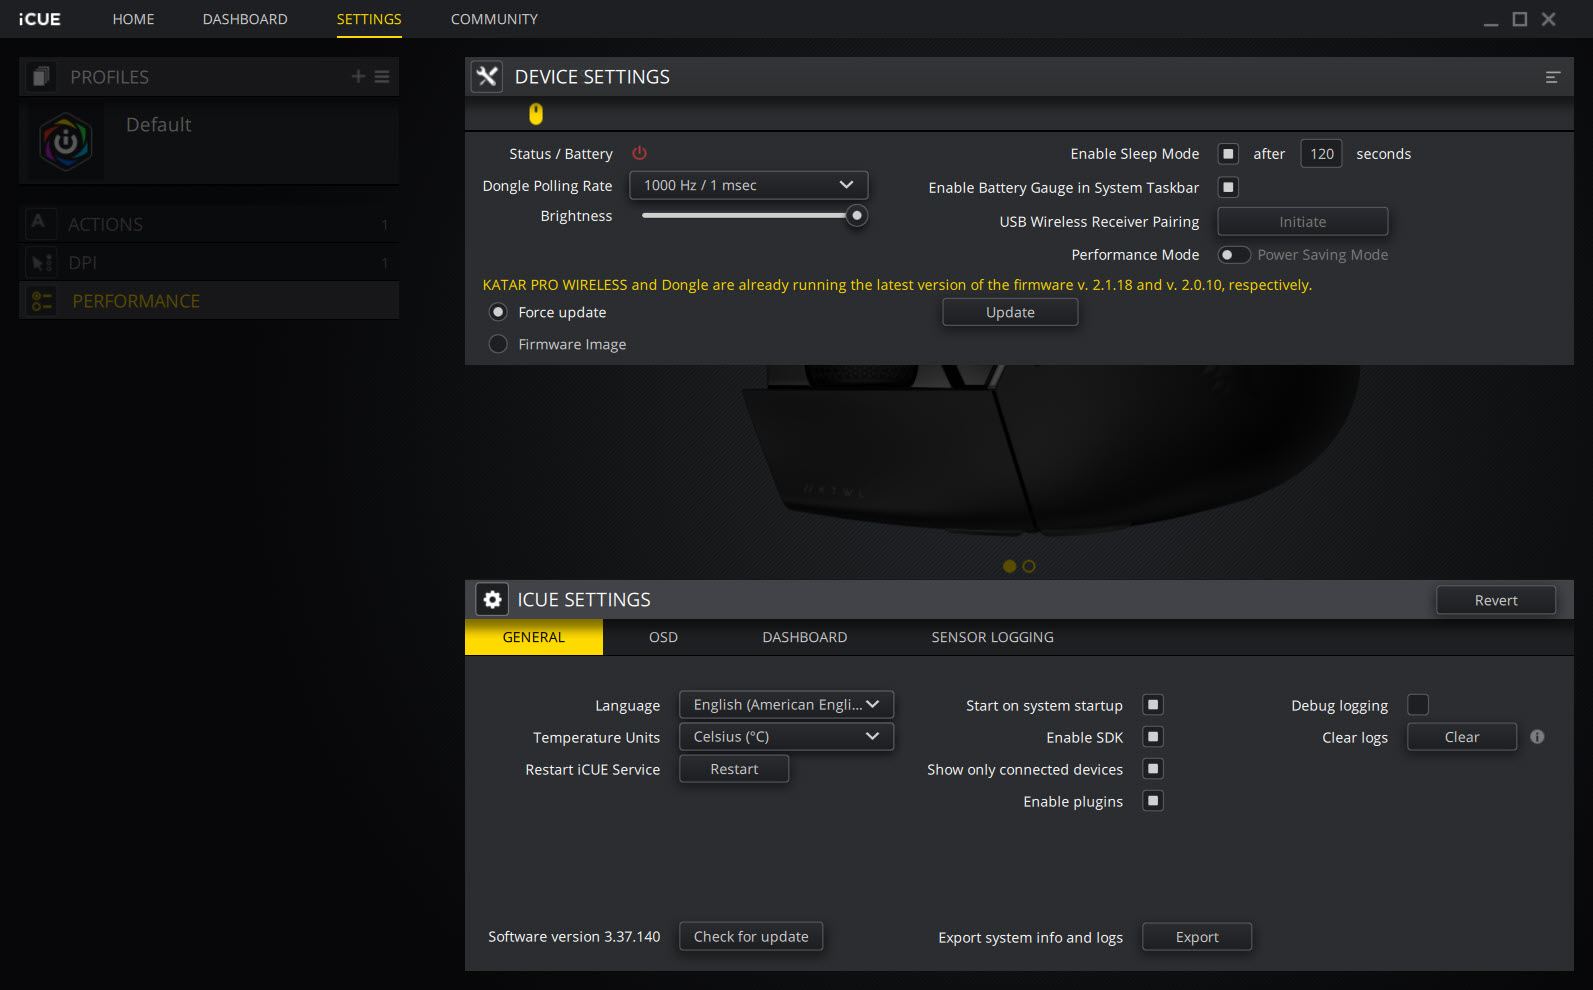Click the firmware Update button

point(1010,312)
